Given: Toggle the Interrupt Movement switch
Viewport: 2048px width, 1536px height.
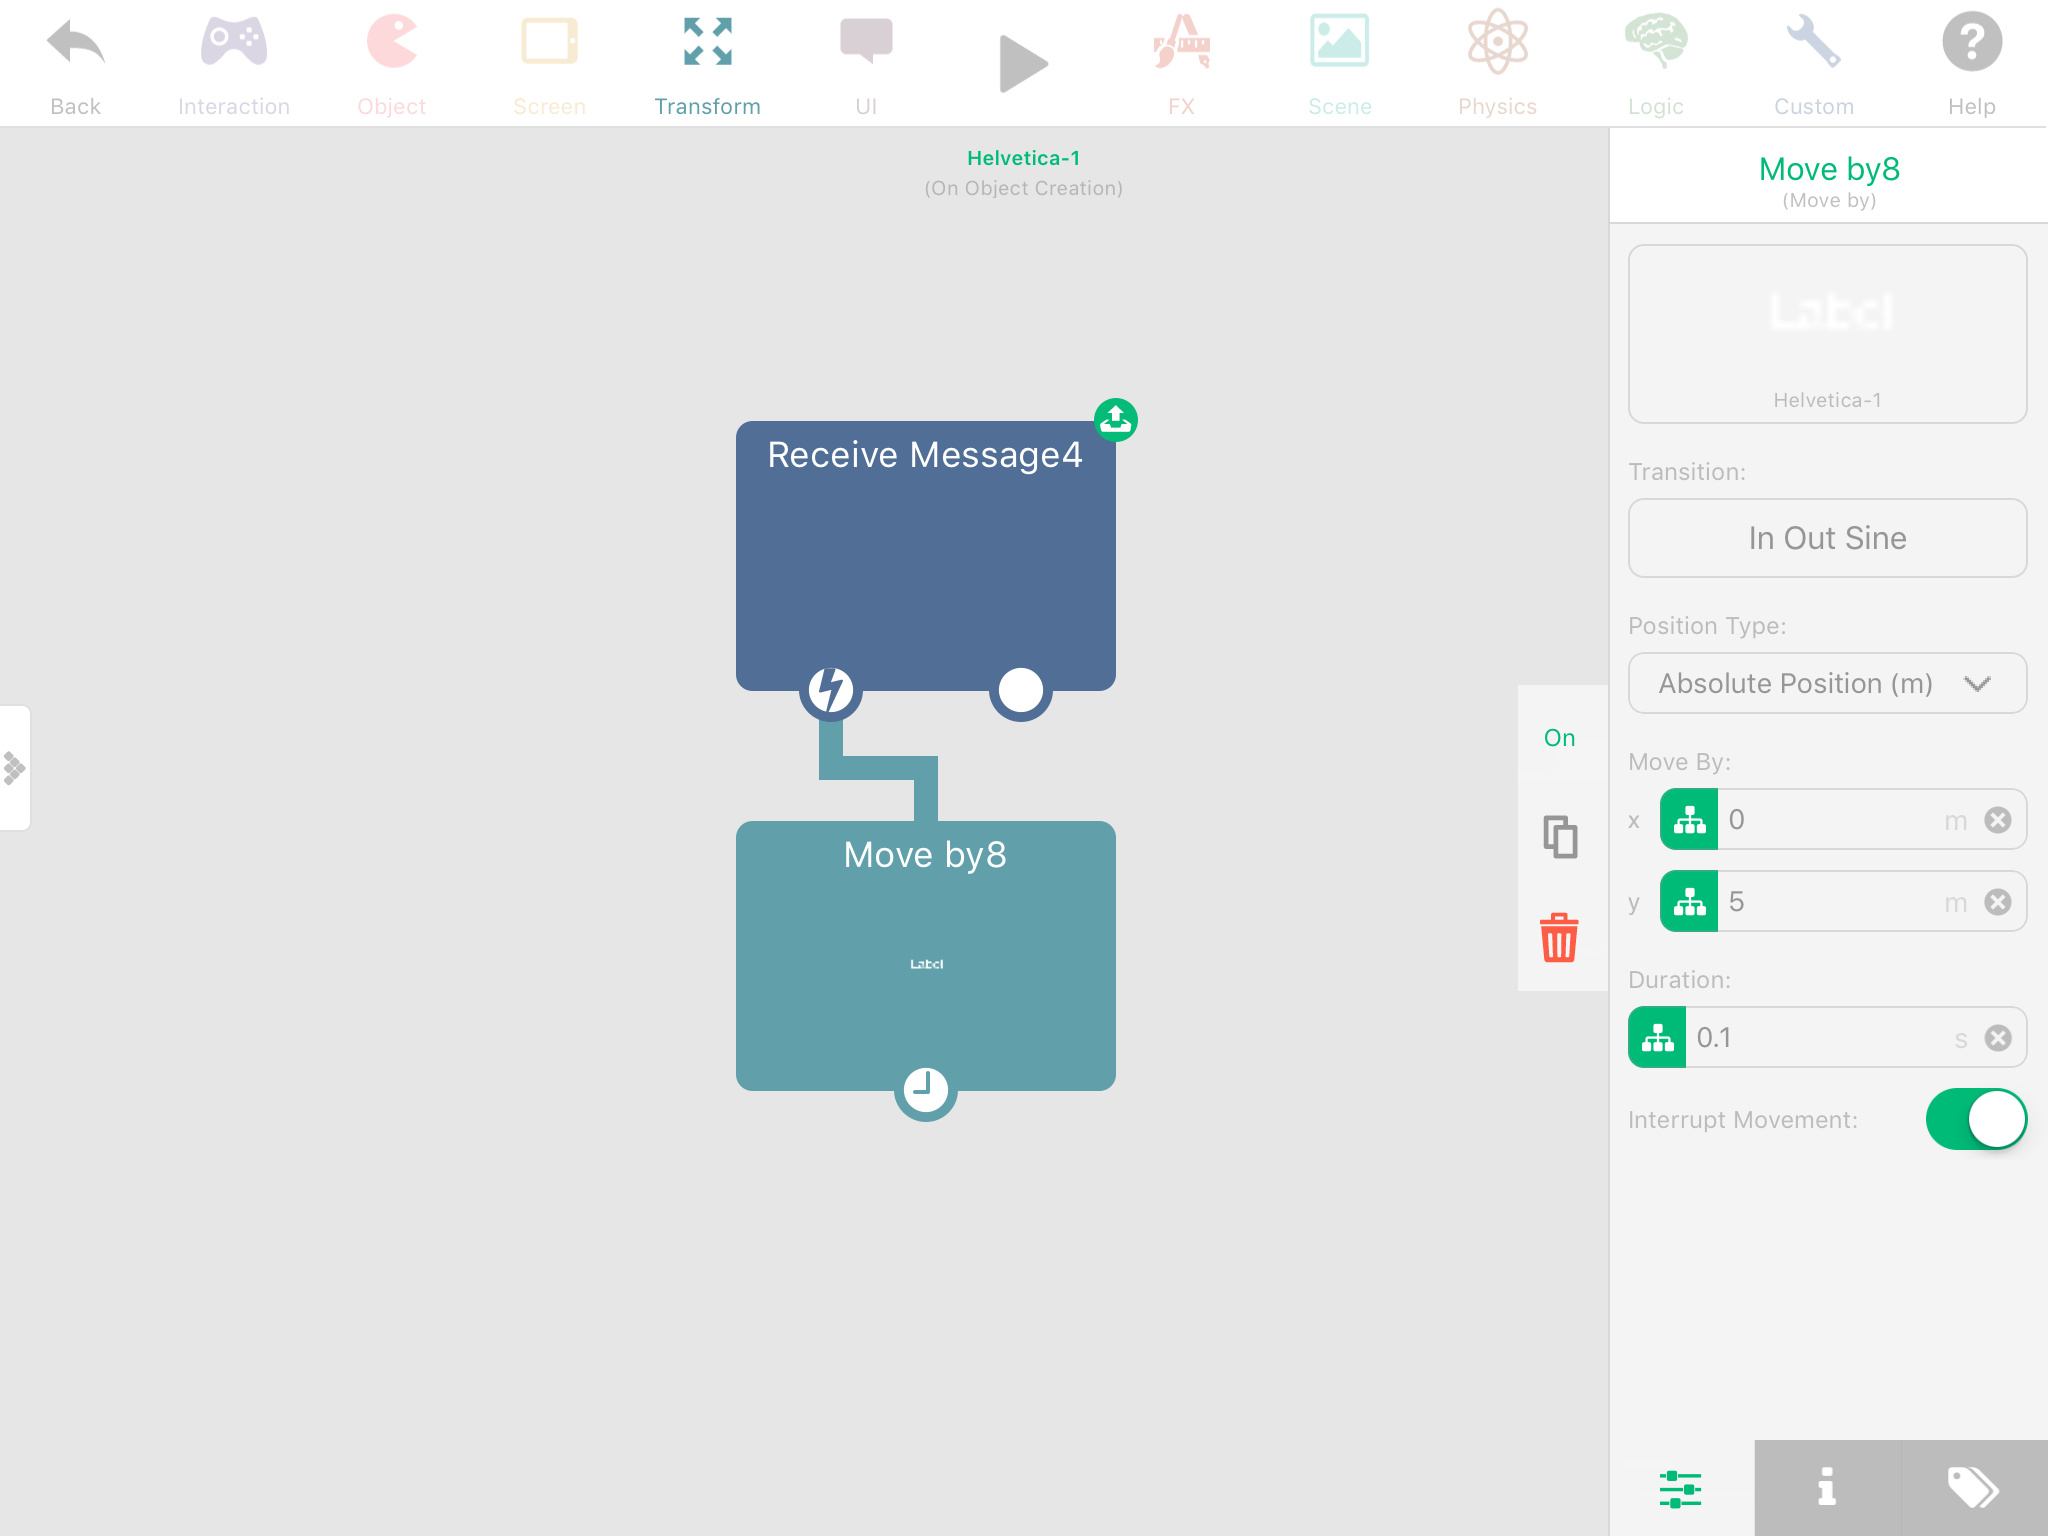Looking at the screenshot, I should pyautogui.click(x=1975, y=1119).
